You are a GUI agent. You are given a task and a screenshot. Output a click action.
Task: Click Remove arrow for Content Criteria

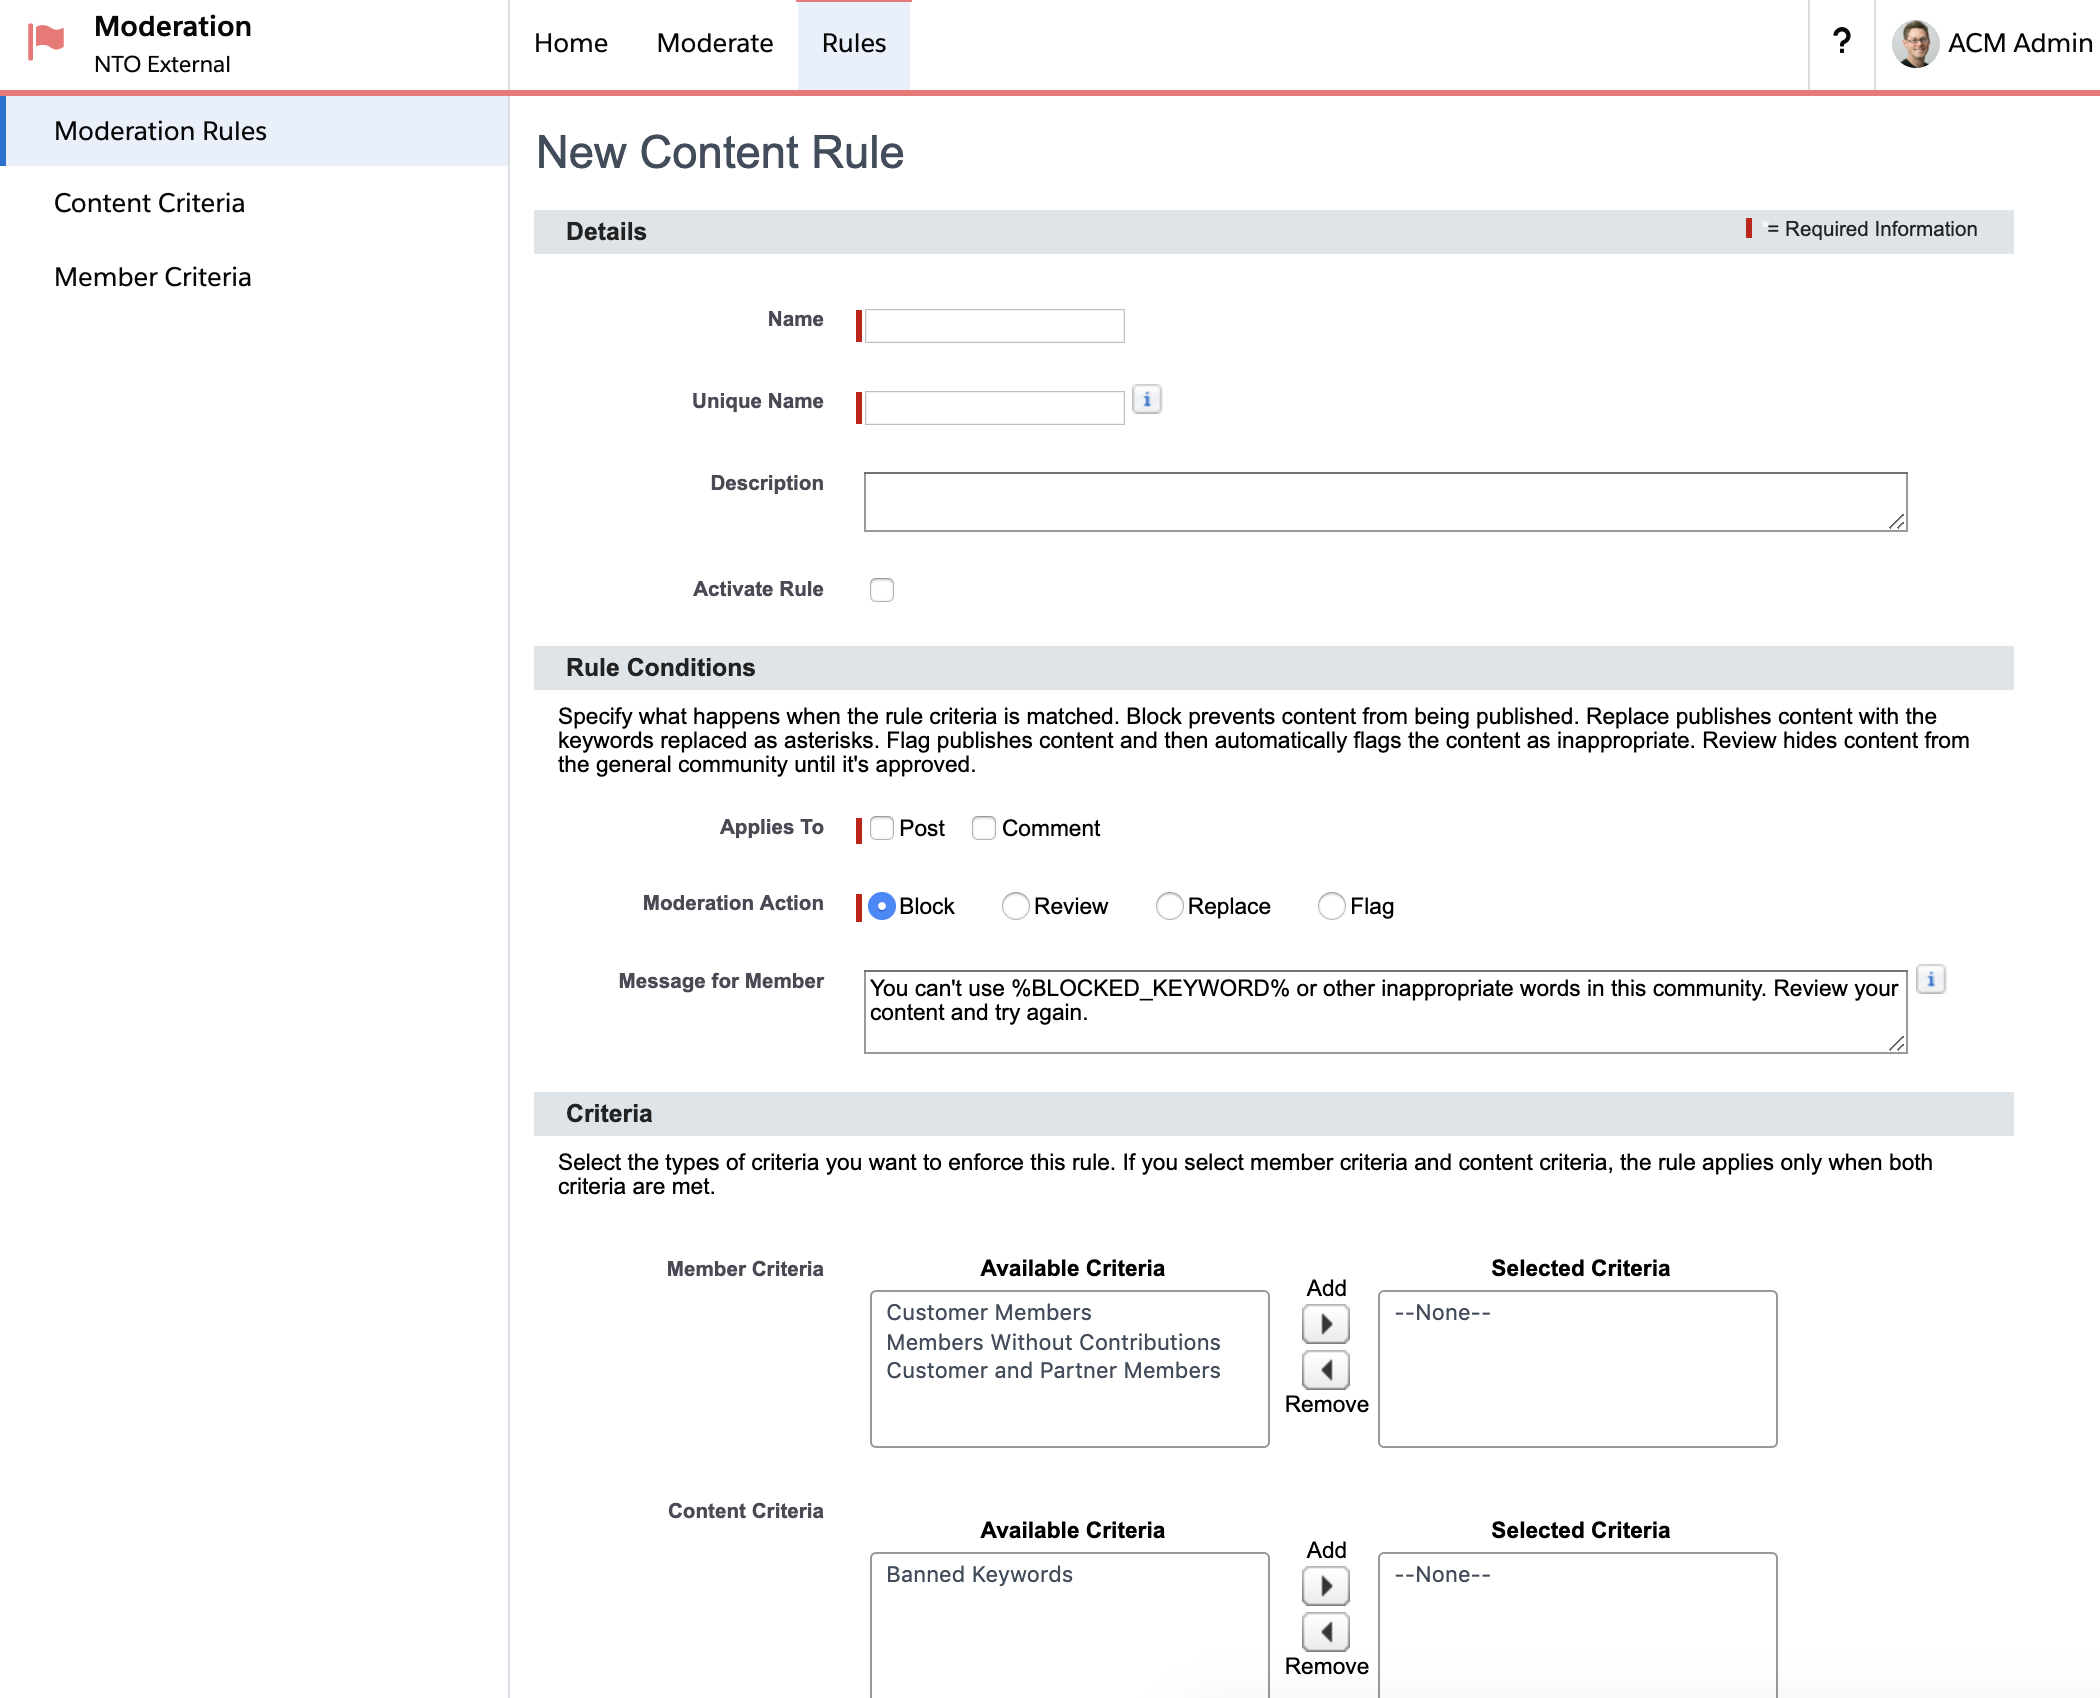pyautogui.click(x=1325, y=1632)
